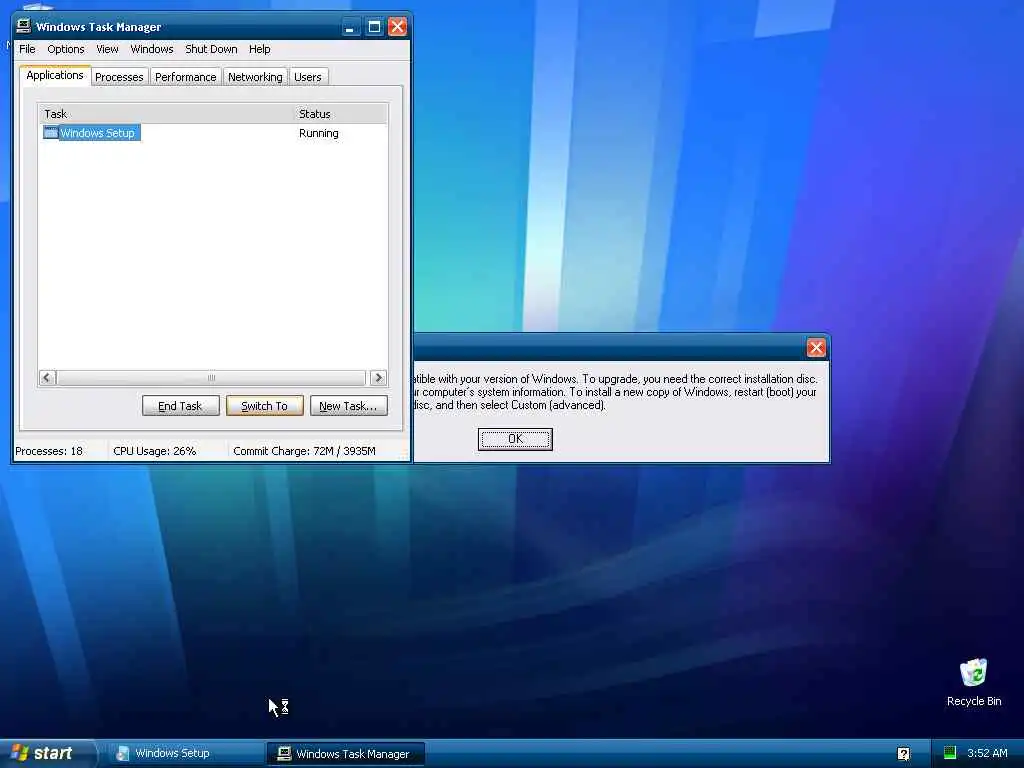Click the Commit Charge status text
Viewport: 1024px width, 768px height.
click(304, 451)
